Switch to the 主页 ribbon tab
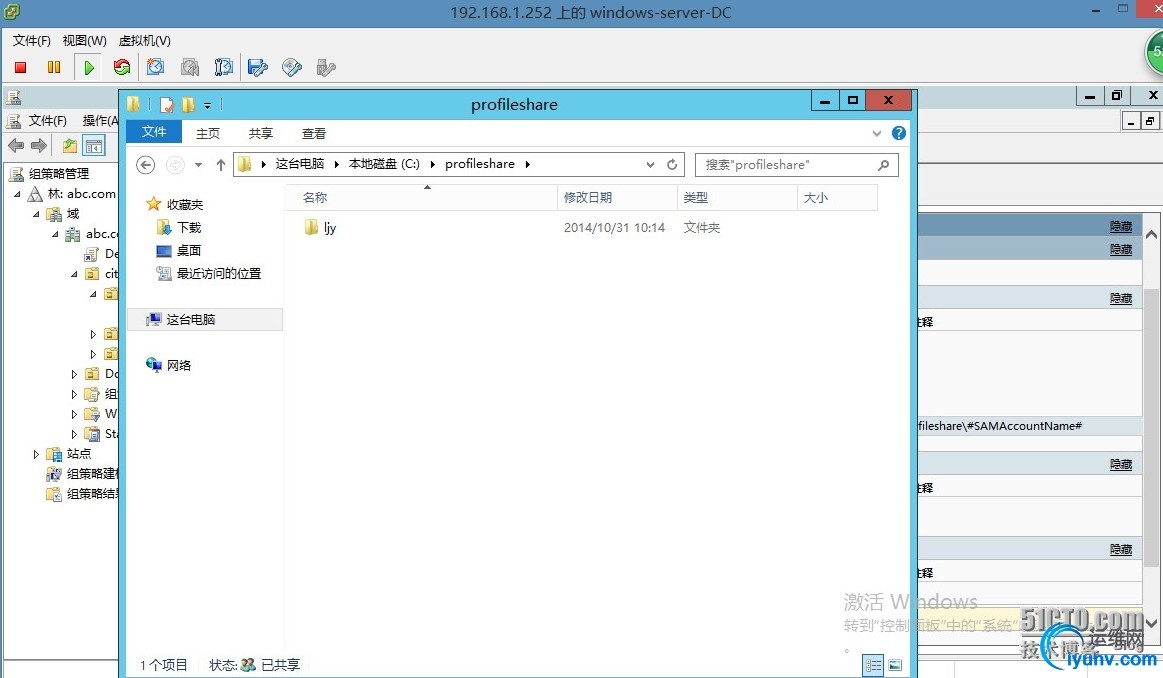Image resolution: width=1163 pixels, height=678 pixels. (x=208, y=134)
